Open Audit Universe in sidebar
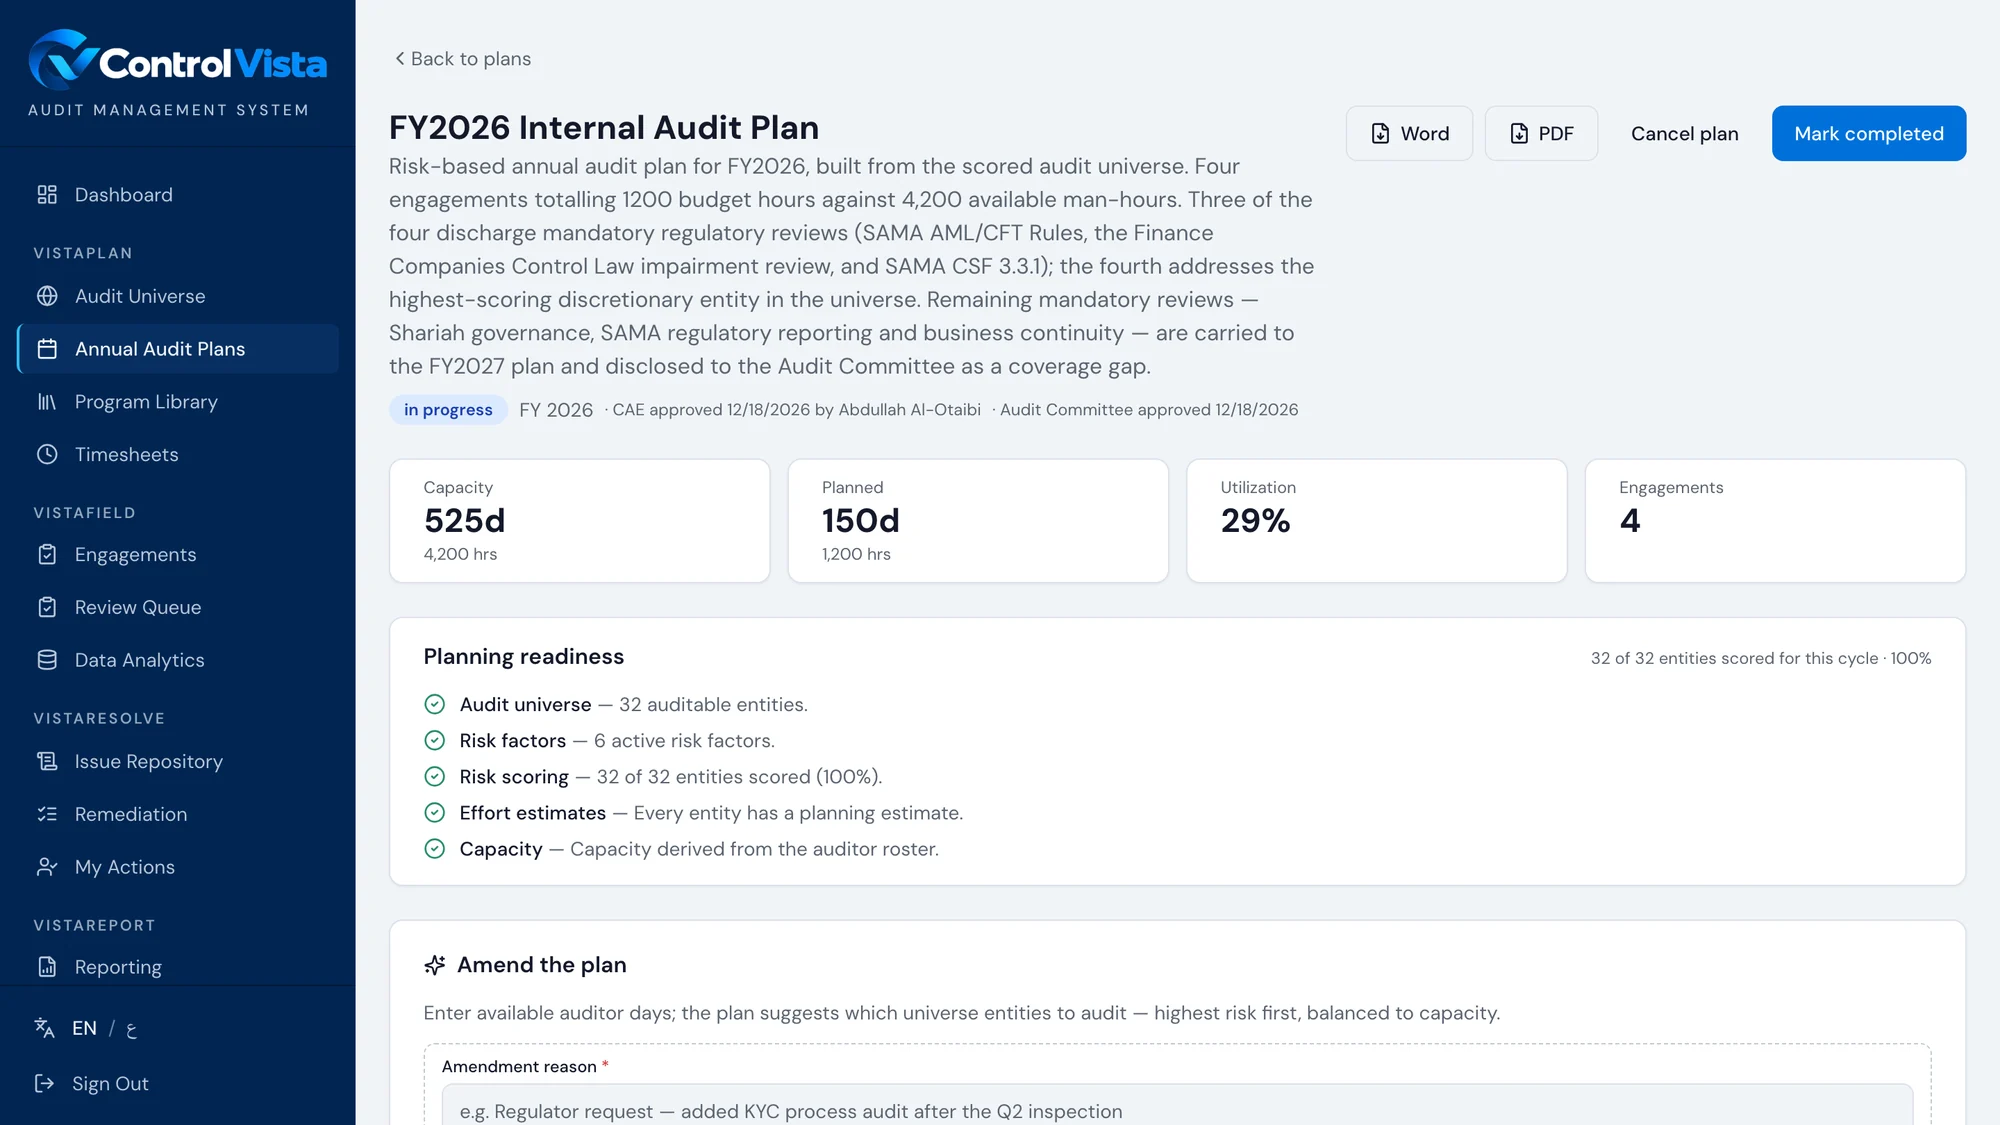Image resolution: width=2000 pixels, height=1125 pixels. (x=178, y=296)
